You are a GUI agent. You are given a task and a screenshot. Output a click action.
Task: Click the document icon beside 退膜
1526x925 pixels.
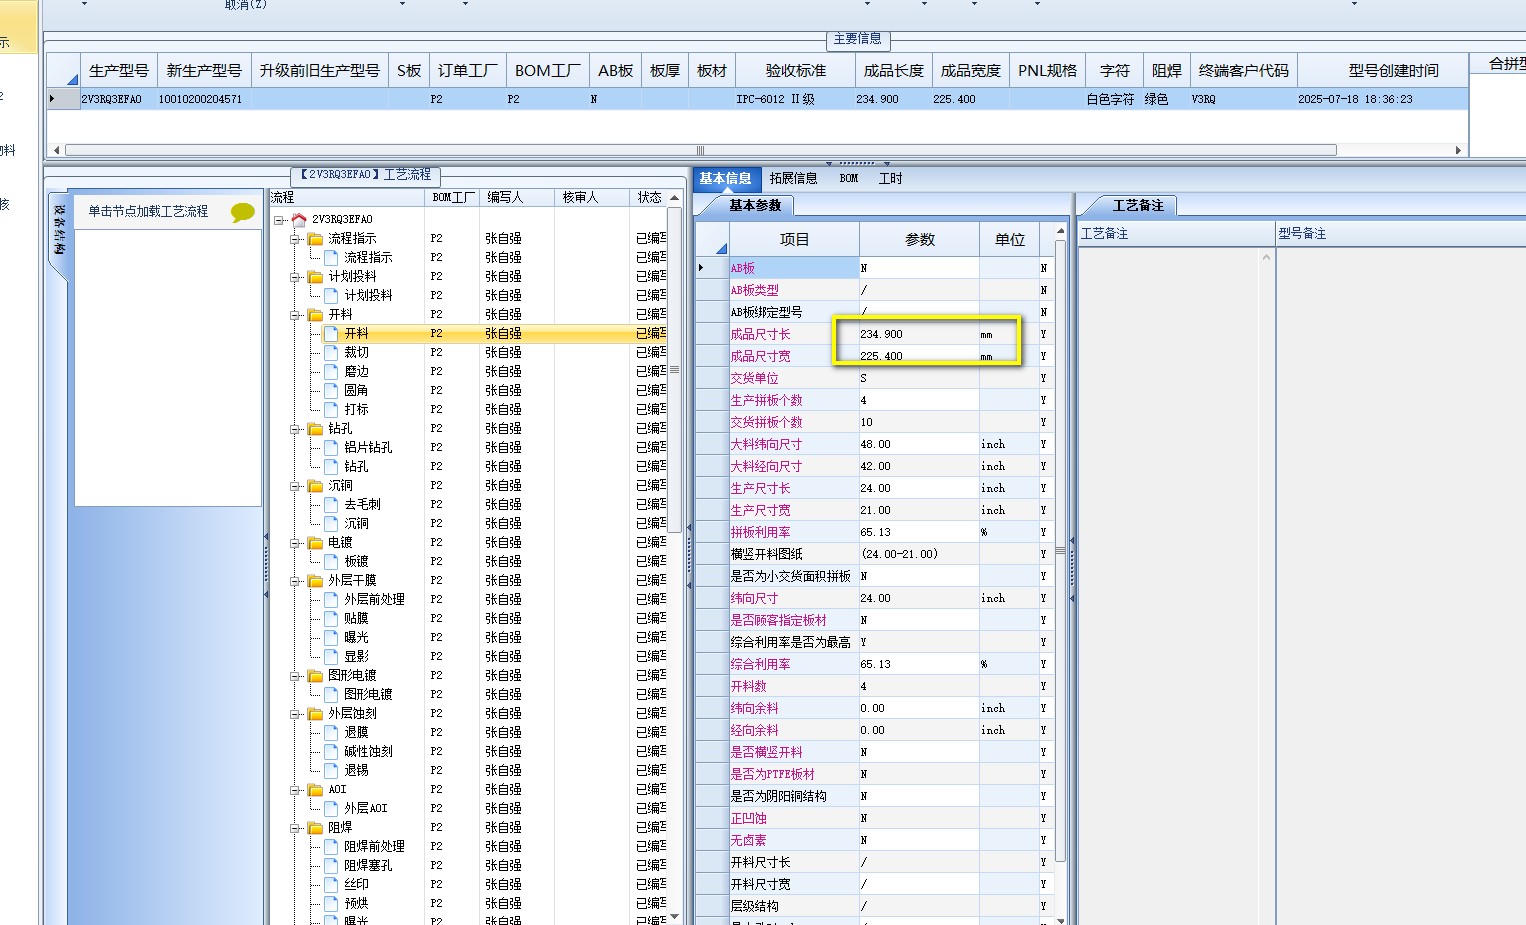click(x=331, y=732)
